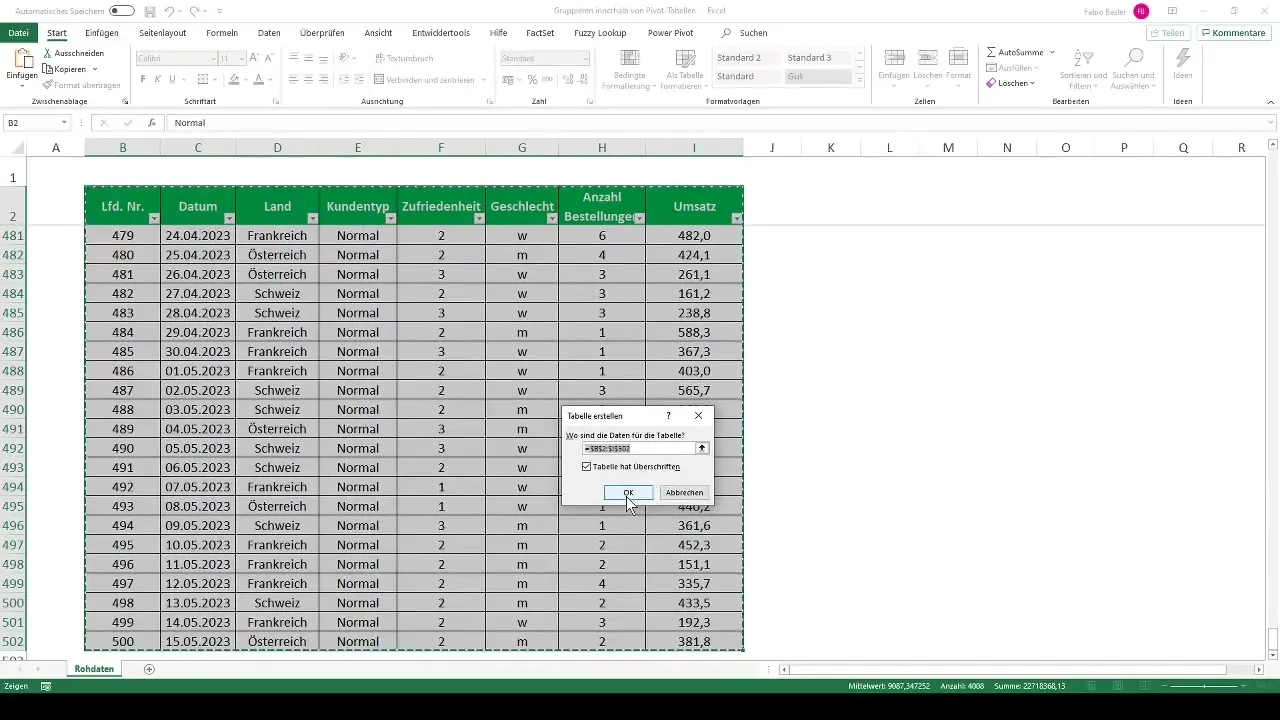
Task: Toggle Automatisches Speichern switch
Action: [x=122, y=11]
